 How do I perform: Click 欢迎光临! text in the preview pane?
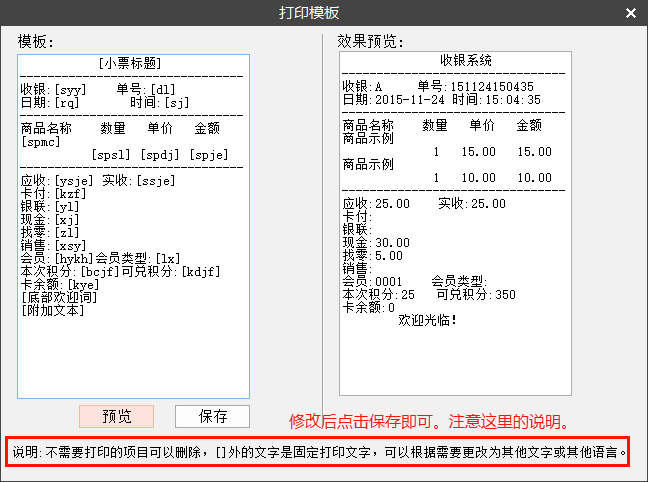428,320
